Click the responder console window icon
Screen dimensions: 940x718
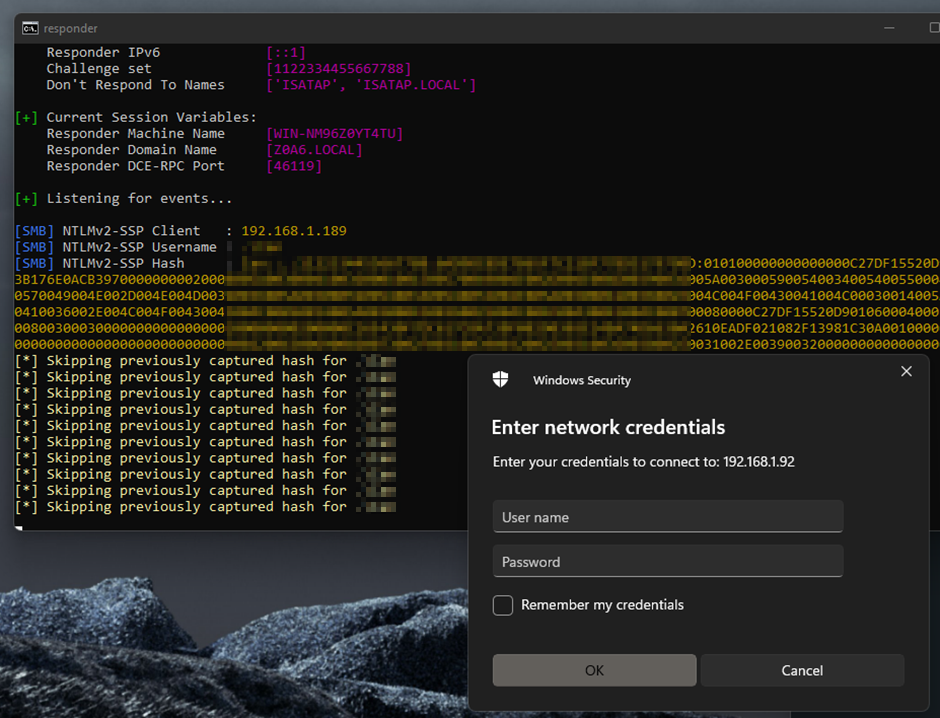click(x=30, y=28)
